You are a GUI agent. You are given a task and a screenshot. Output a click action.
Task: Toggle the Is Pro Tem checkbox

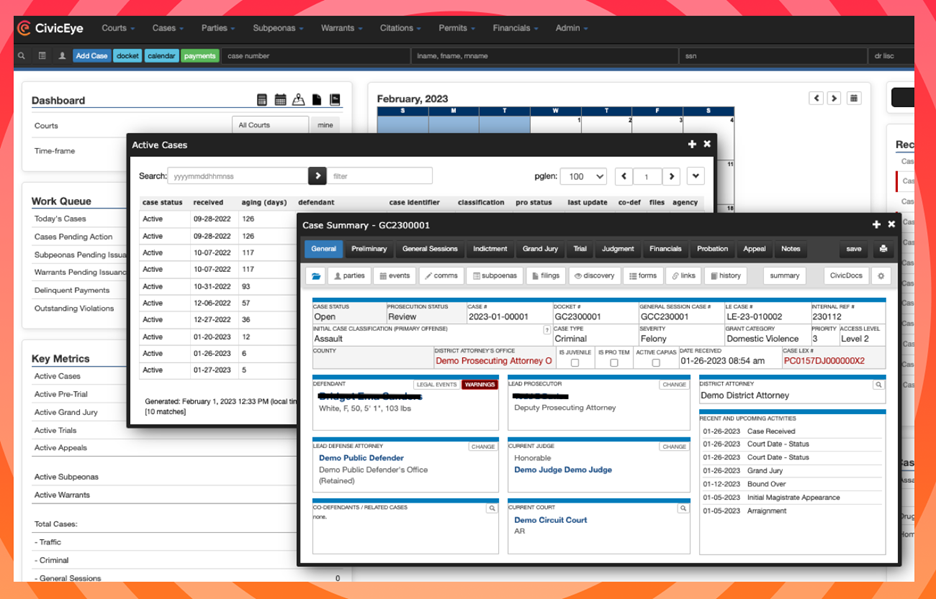pyautogui.click(x=614, y=362)
